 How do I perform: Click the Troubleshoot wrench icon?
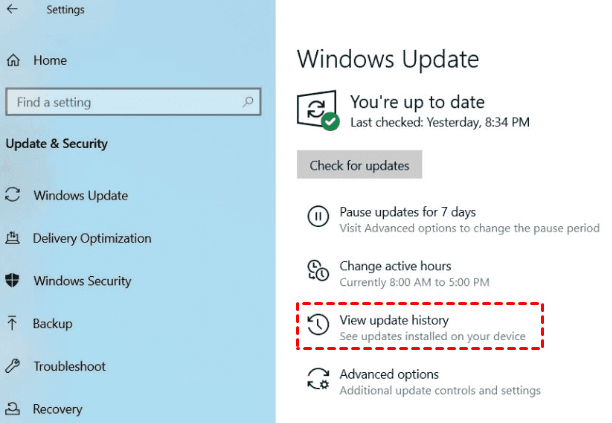[x=13, y=367]
